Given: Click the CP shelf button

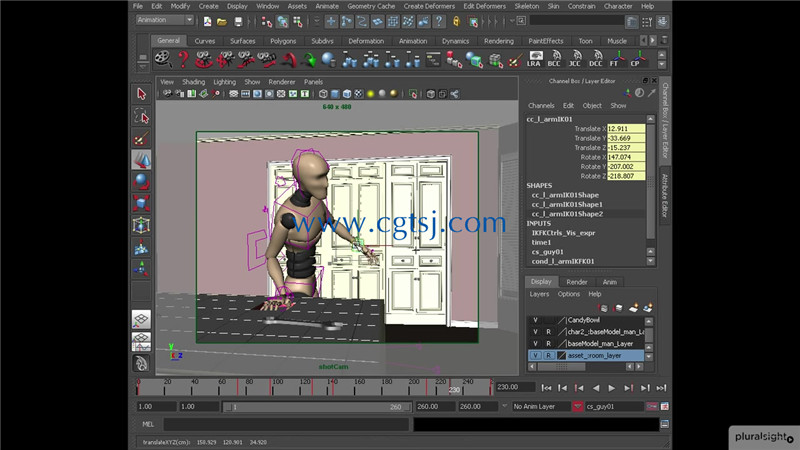Looking at the screenshot, I should click(637, 59).
